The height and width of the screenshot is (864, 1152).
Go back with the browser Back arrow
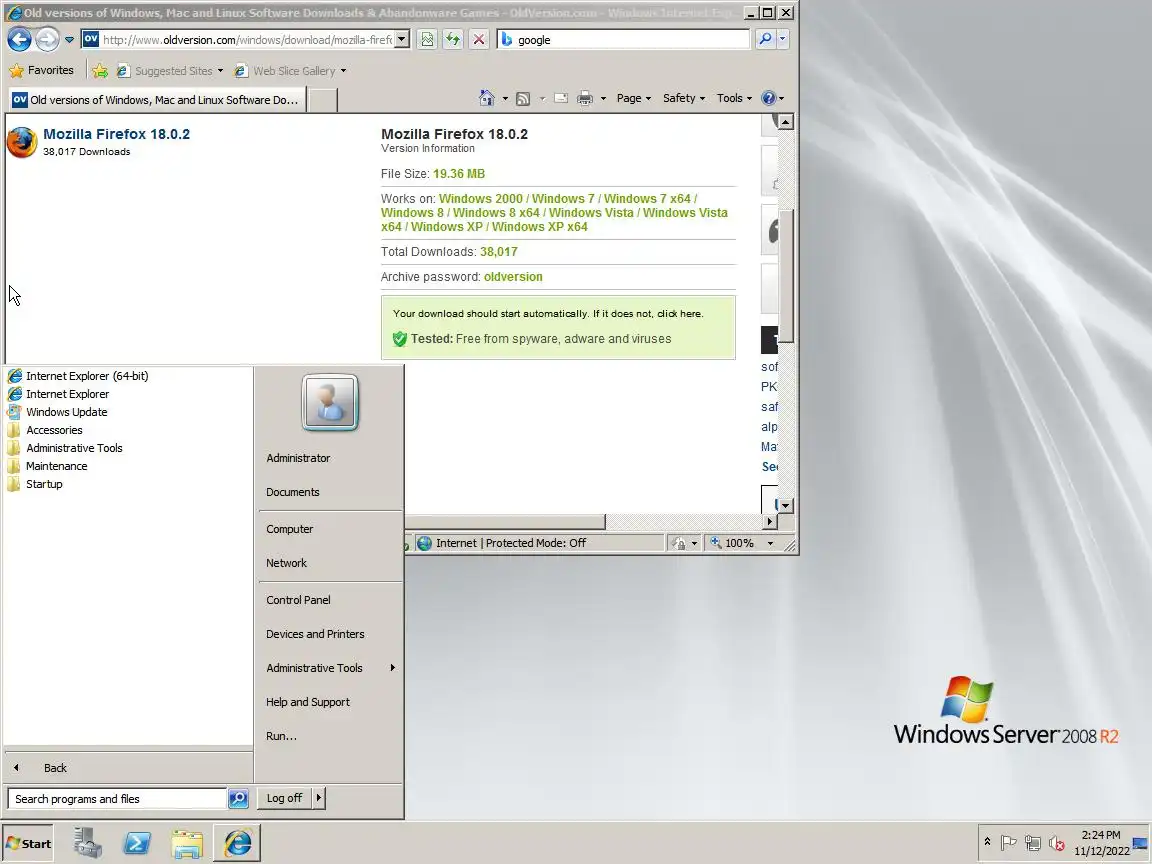tap(19, 40)
